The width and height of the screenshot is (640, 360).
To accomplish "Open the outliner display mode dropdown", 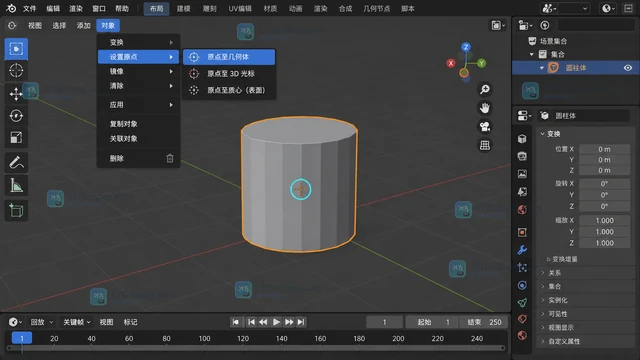I will (x=525, y=25).
